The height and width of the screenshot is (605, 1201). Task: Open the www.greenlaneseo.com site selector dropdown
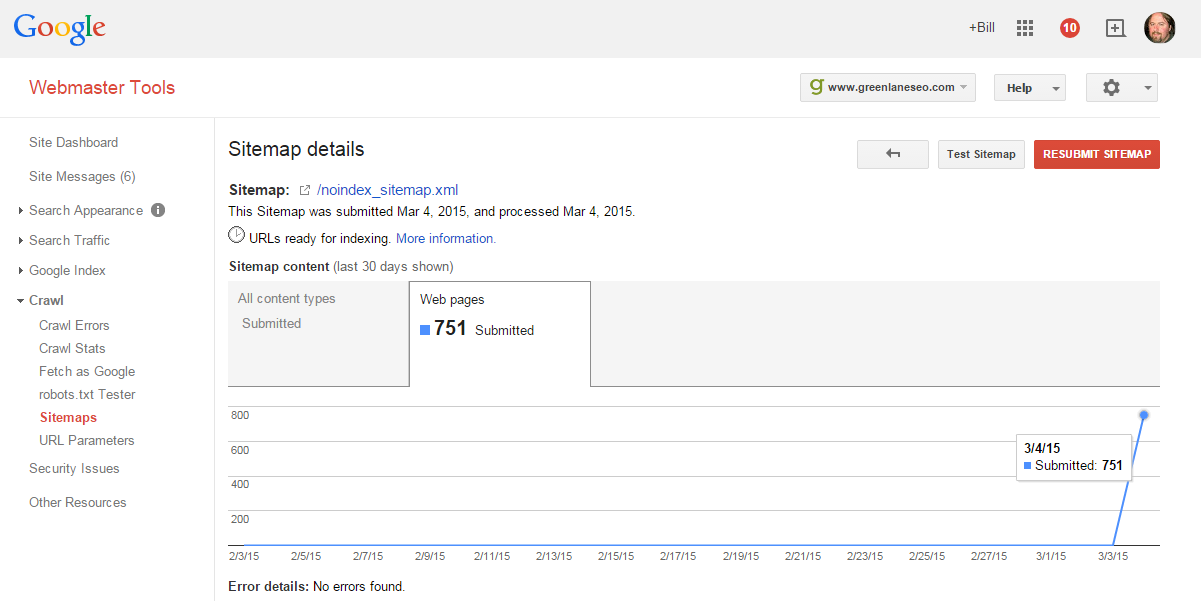pos(888,87)
